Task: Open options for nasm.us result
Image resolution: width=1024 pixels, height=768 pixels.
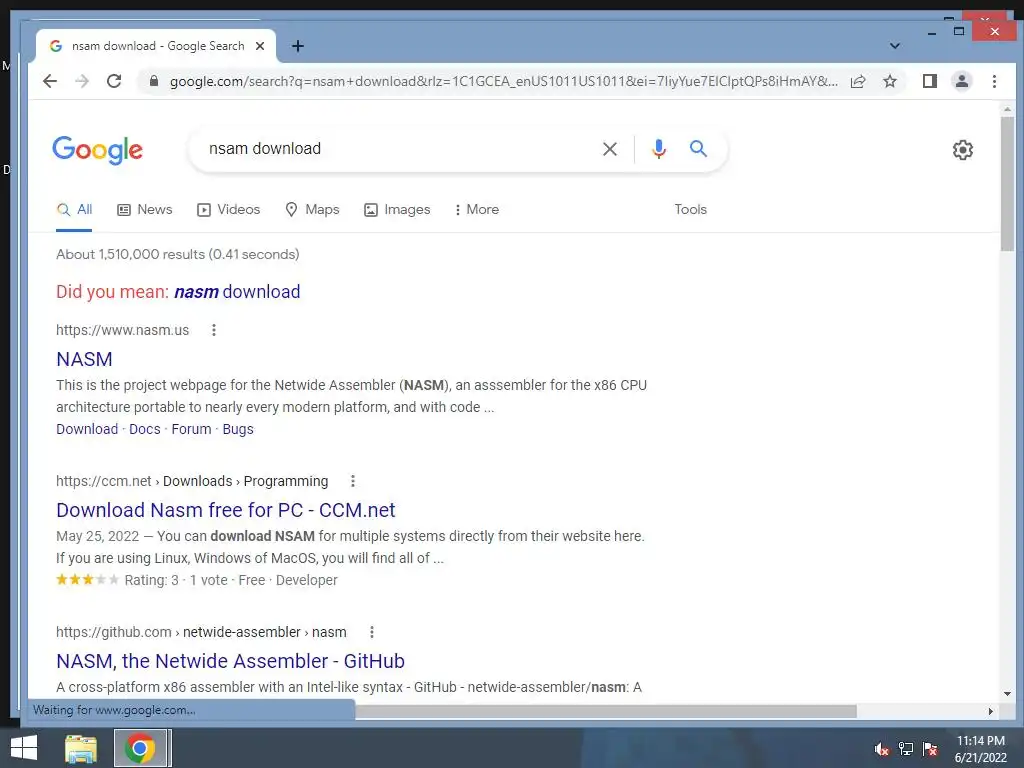Action: (x=214, y=330)
